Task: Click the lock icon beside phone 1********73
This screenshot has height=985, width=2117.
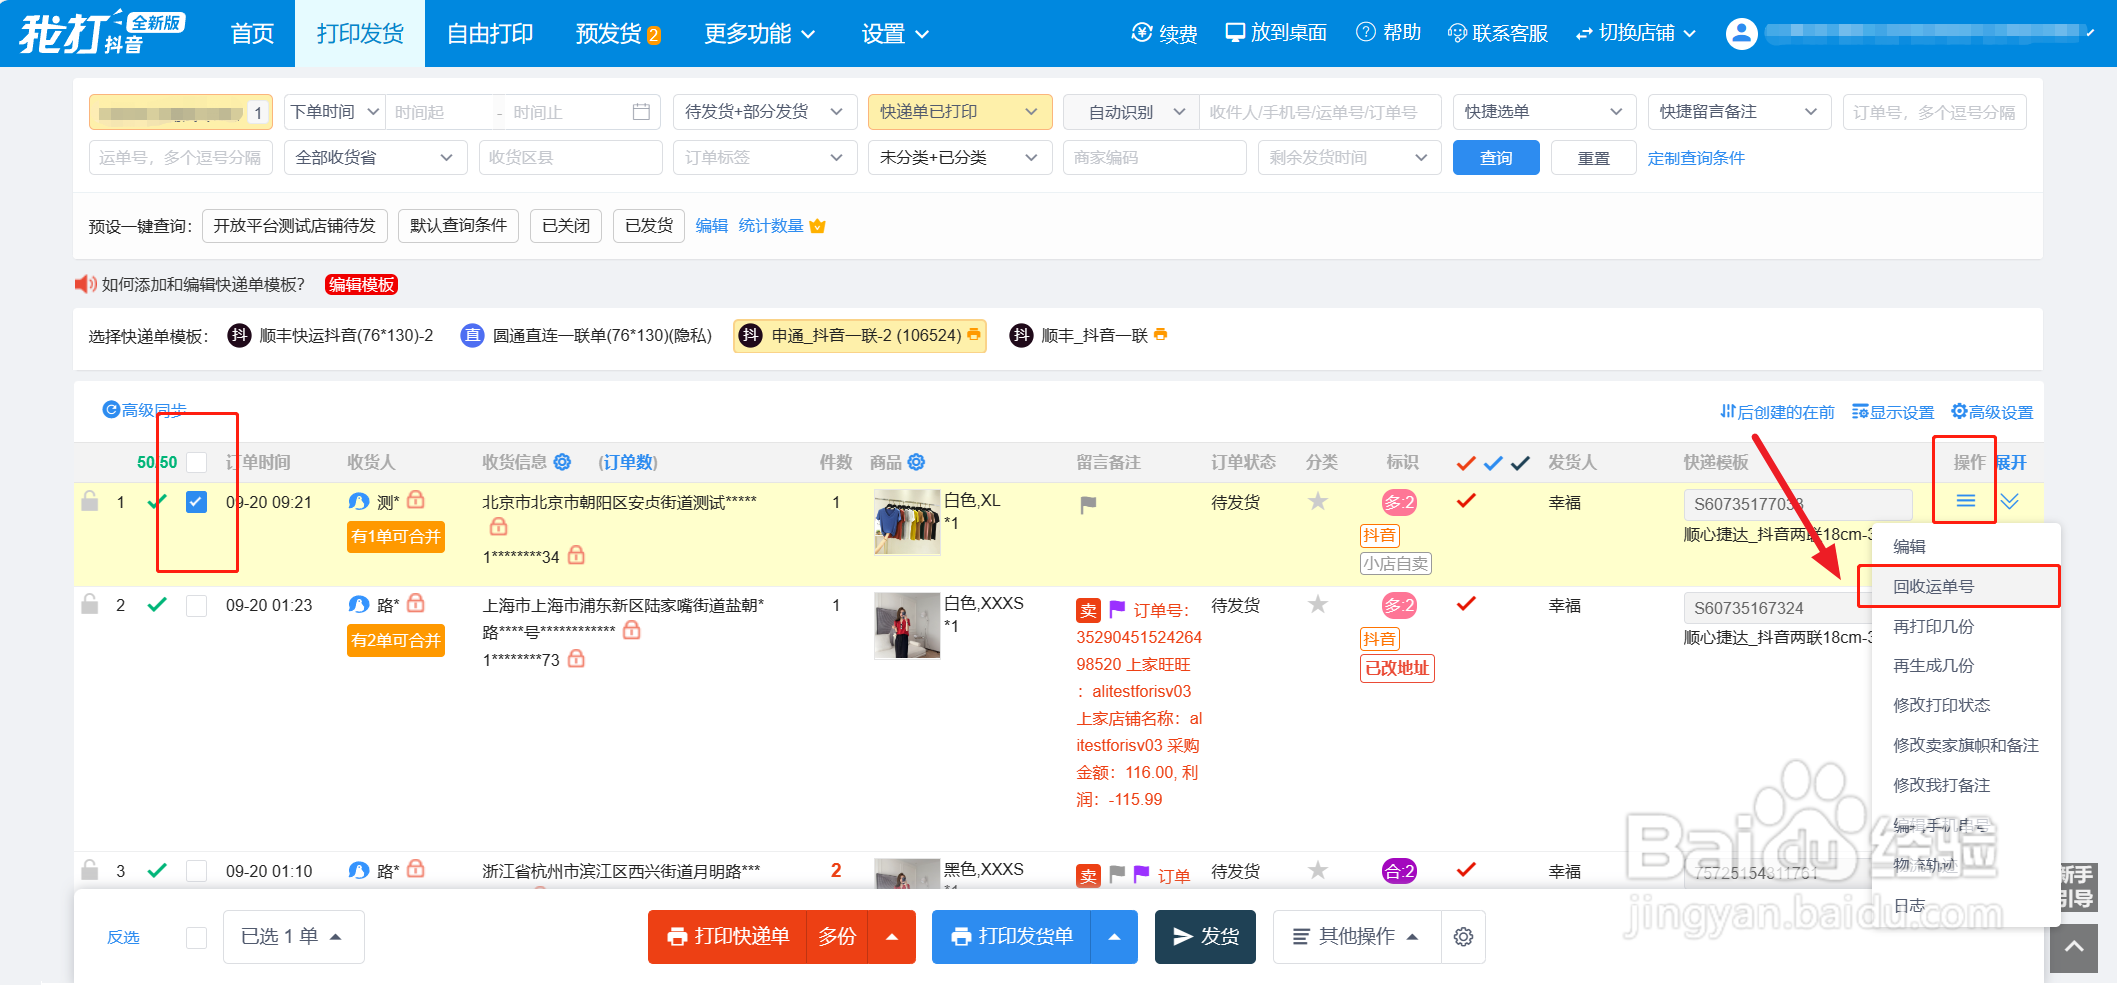Action: [576, 658]
